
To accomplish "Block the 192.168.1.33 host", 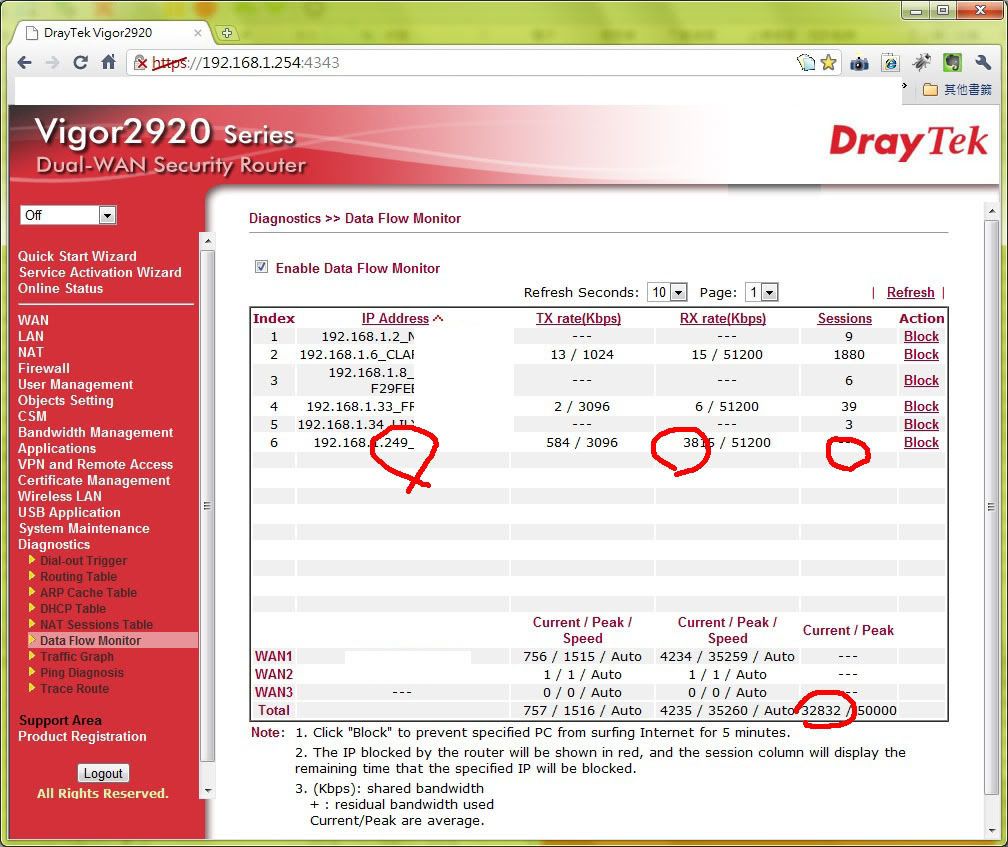I will (921, 406).
